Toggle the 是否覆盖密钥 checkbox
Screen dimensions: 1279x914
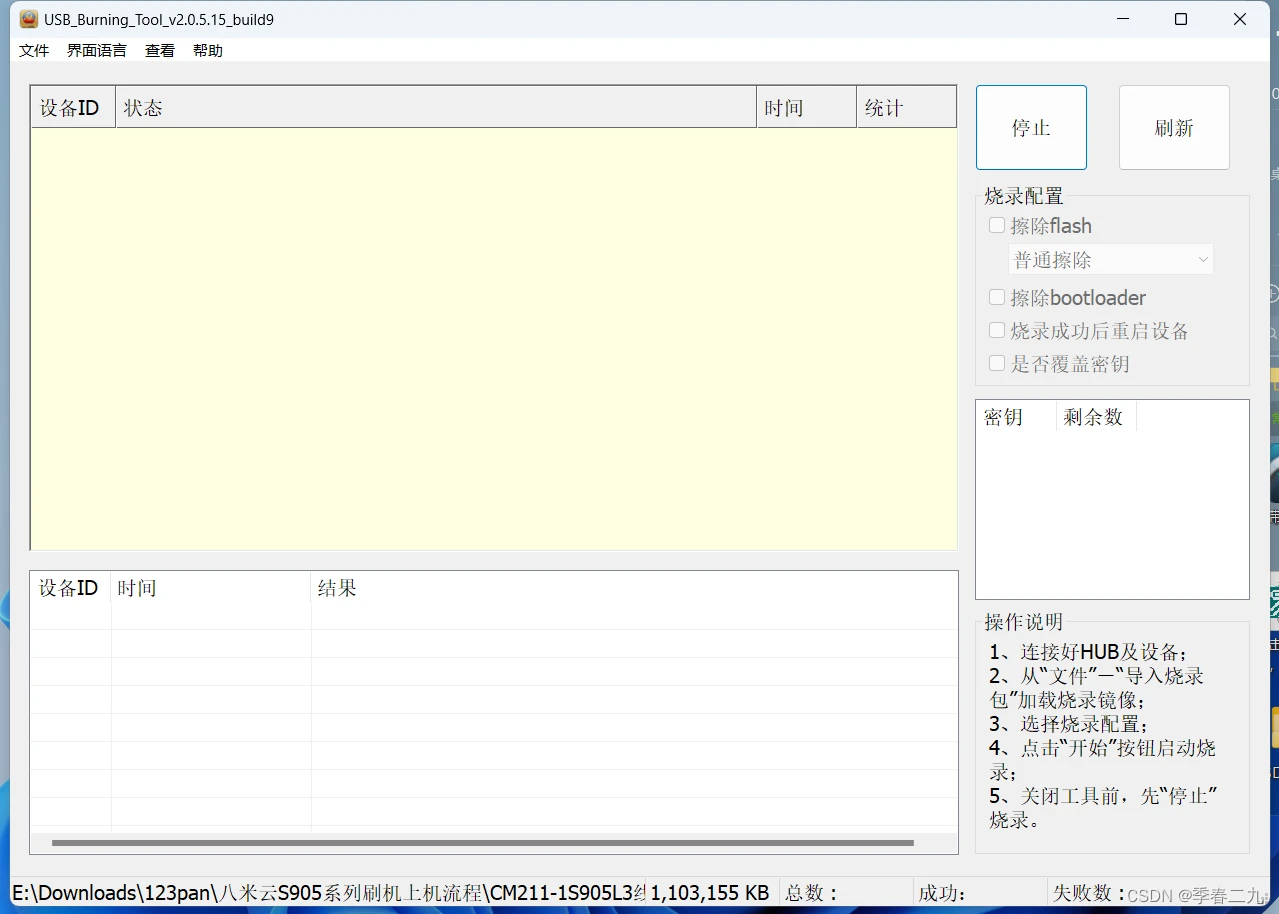(997, 363)
